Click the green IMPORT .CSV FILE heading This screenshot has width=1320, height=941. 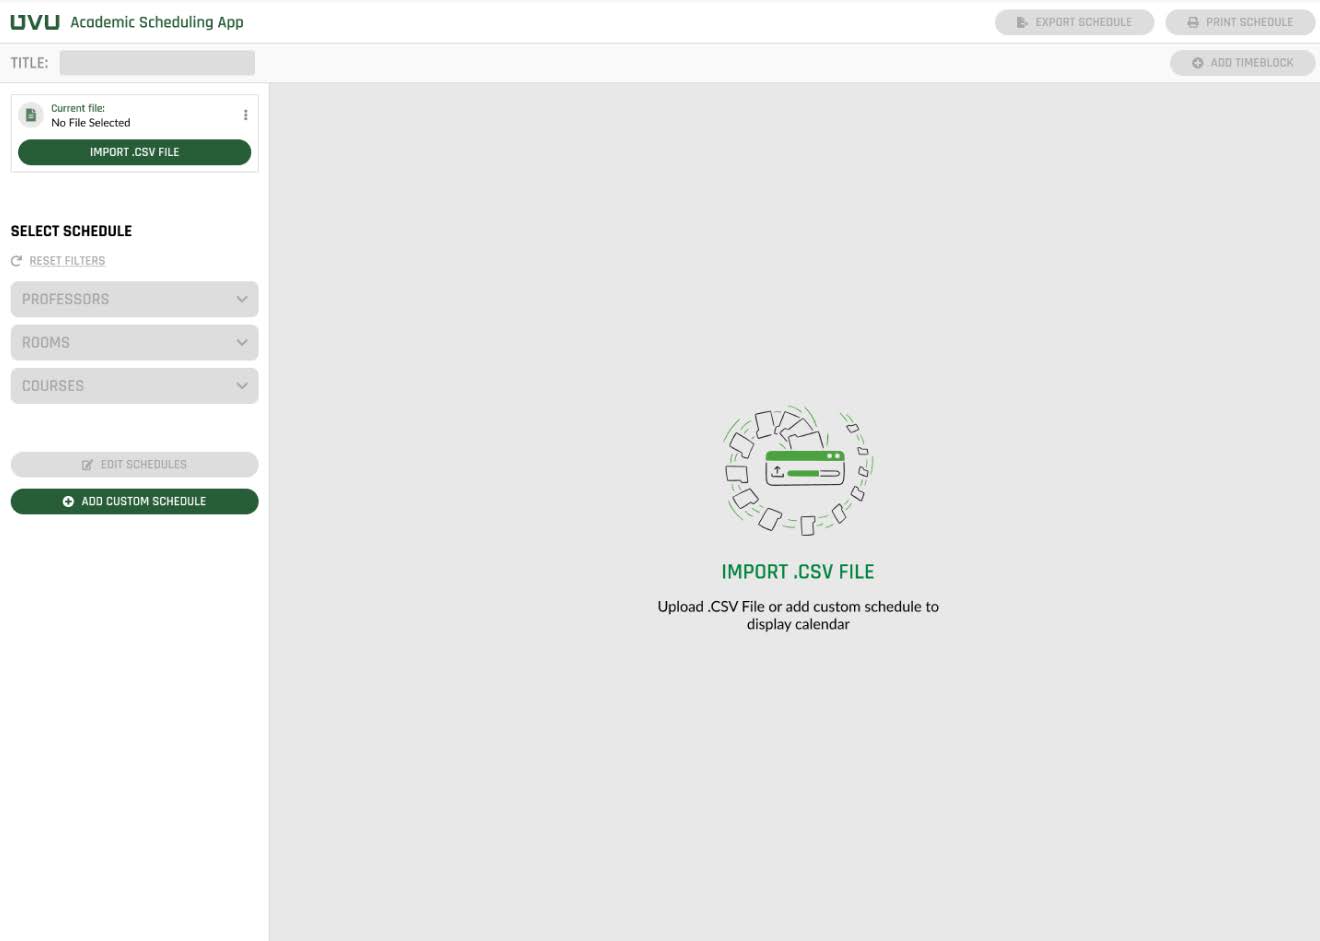coord(798,572)
